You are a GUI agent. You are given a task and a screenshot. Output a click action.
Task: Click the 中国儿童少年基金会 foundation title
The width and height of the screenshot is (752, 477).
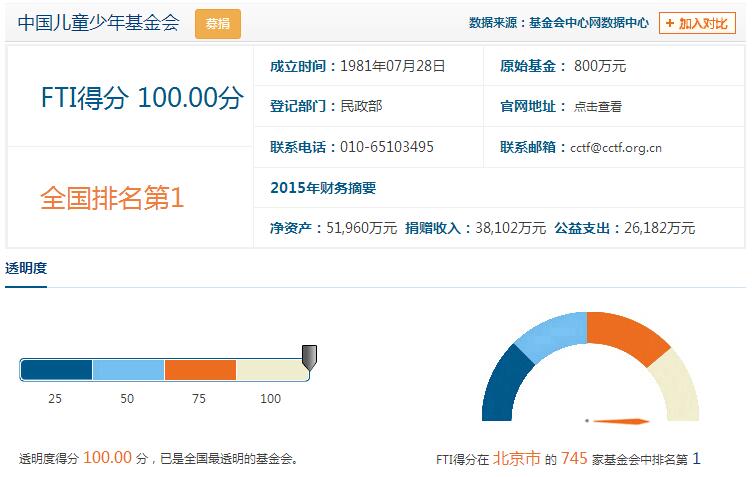(x=99, y=23)
